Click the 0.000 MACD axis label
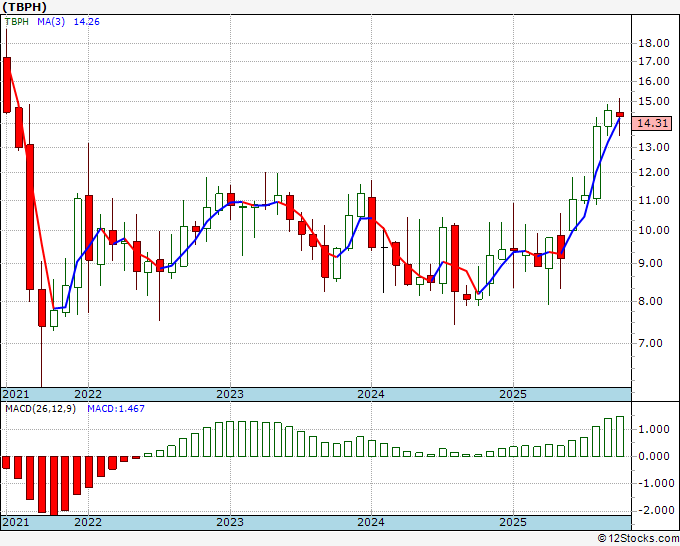680x546 pixels. (x=653, y=456)
